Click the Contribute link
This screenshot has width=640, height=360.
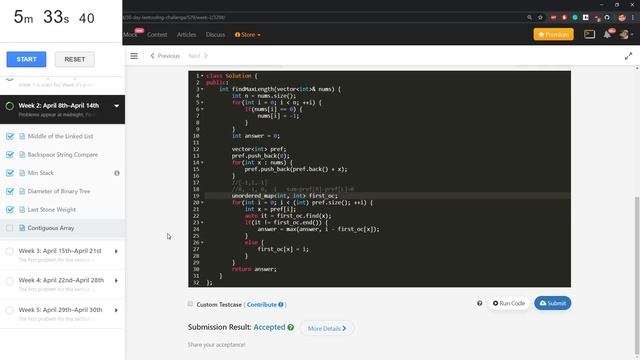[x=261, y=304]
